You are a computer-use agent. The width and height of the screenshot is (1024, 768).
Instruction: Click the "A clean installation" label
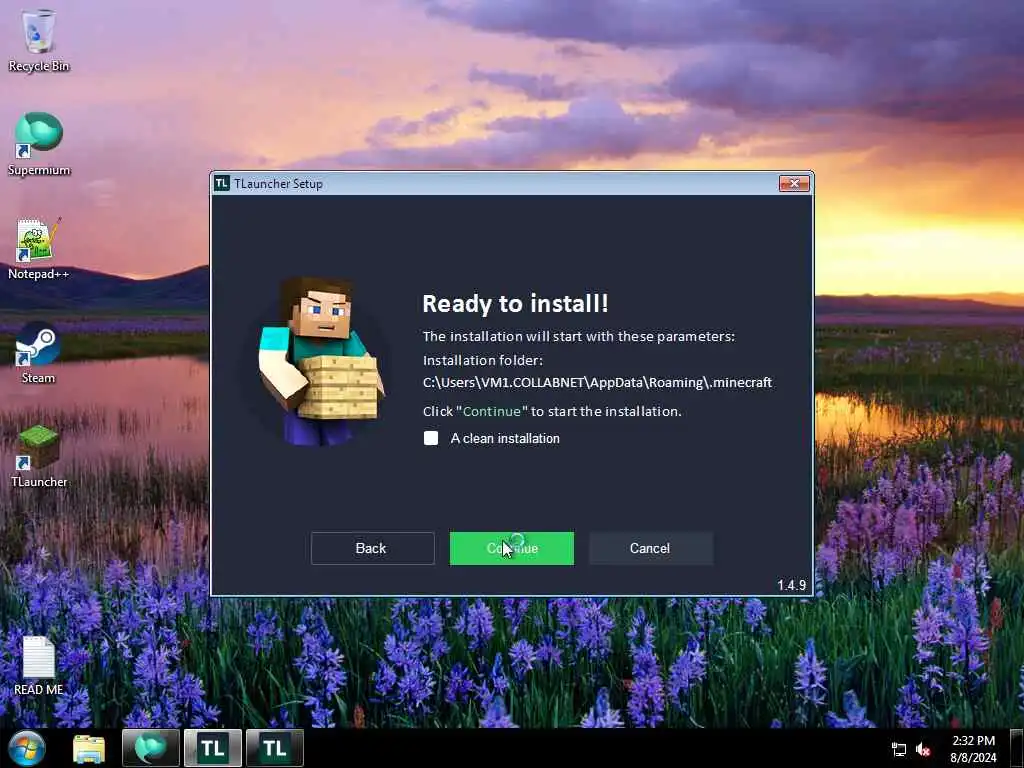[x=505, y=438]
